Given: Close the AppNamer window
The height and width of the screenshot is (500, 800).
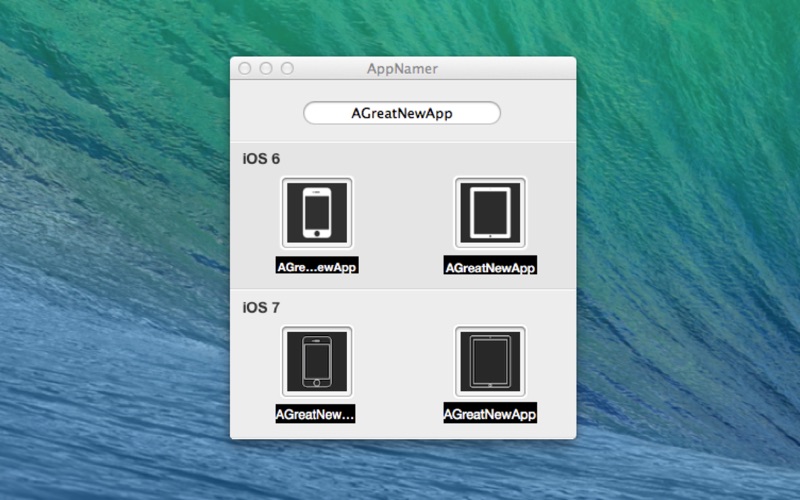Looking at the screenshot, I should point(245,68).
